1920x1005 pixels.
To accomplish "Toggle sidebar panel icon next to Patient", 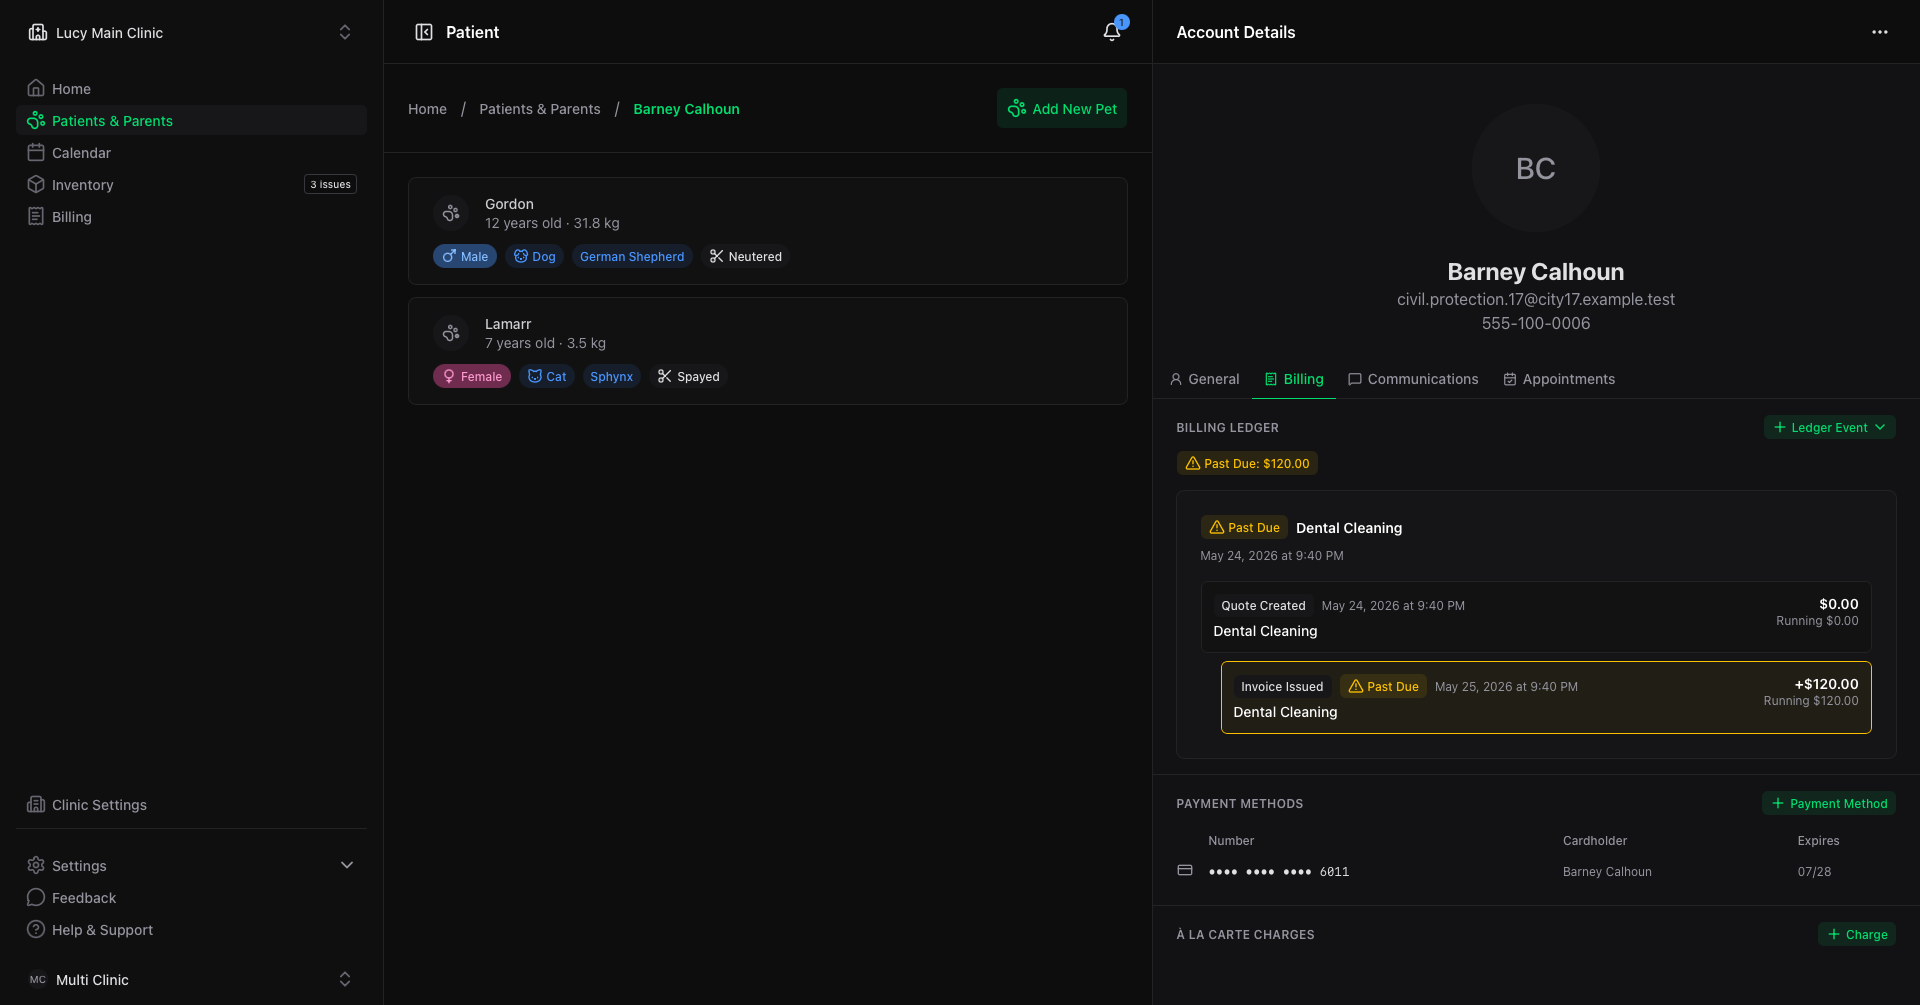I will [424, 32].
